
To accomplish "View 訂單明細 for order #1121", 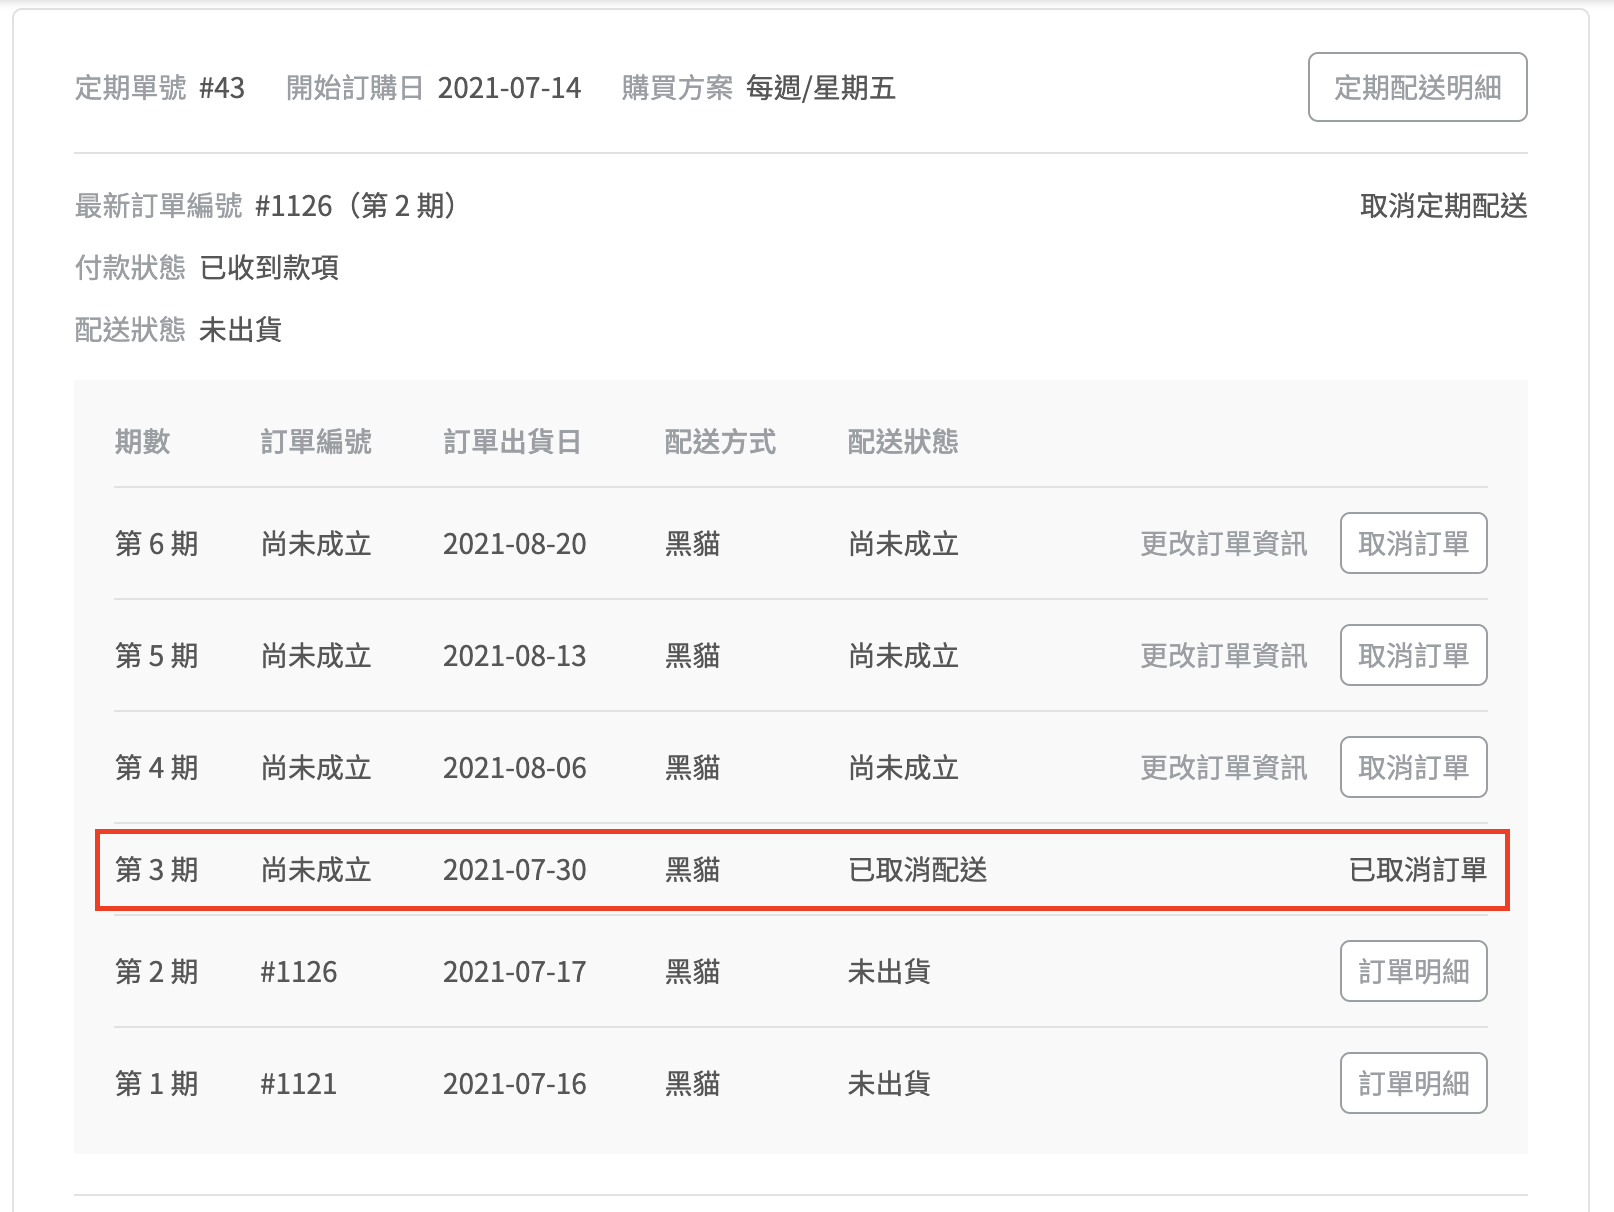I will [x=1413, y=1084].
